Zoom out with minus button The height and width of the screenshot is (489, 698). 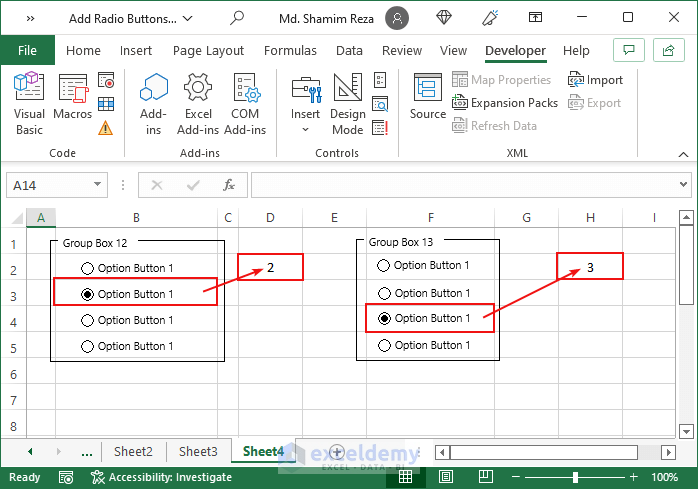pos(516,477)
